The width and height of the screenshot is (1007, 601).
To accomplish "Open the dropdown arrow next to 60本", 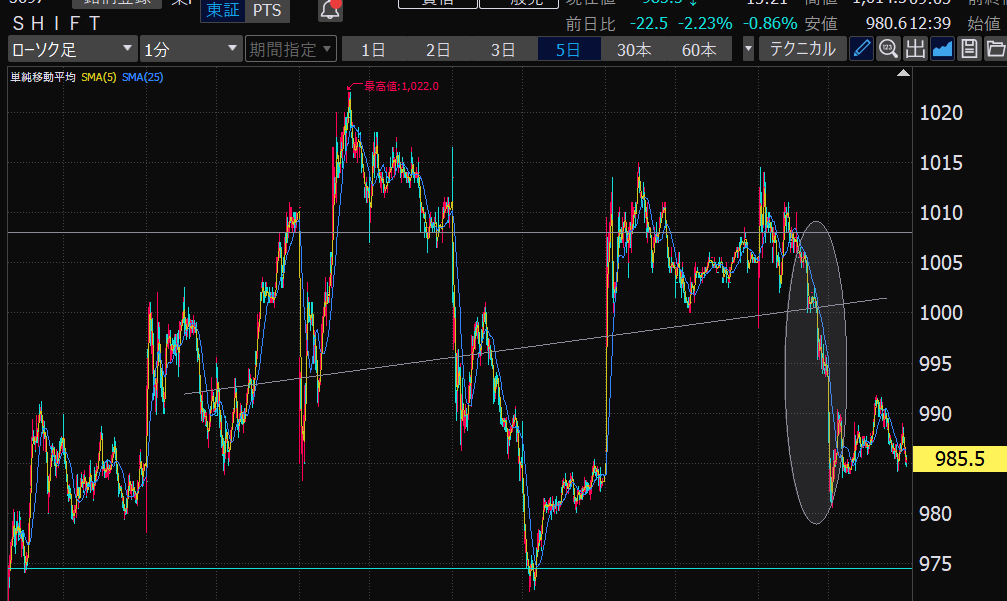I will (x=749, y=49).
